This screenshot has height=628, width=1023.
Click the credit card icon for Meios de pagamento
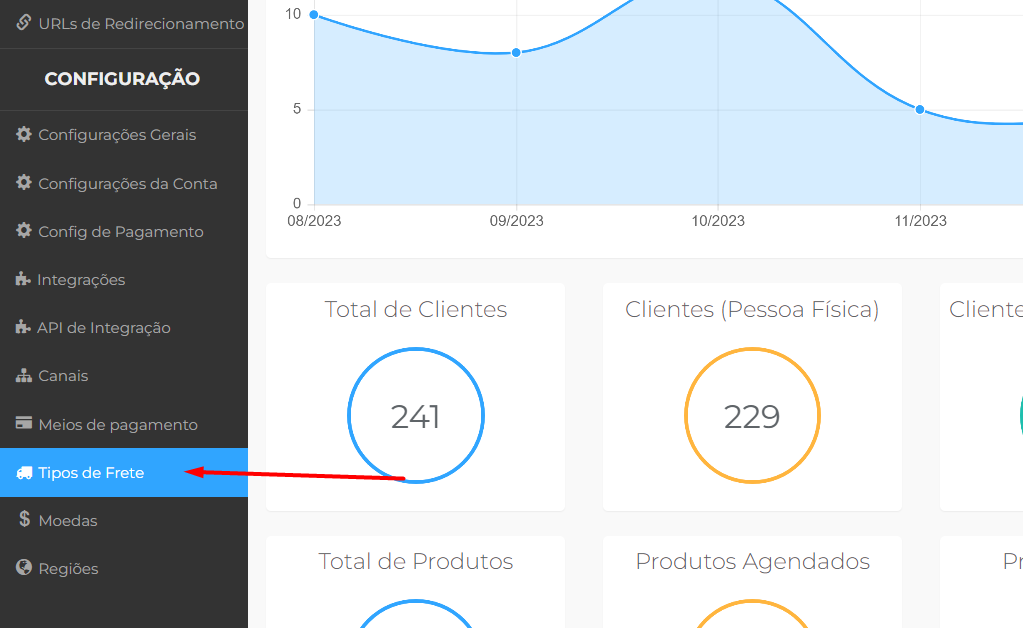click(x=24, y=423)
